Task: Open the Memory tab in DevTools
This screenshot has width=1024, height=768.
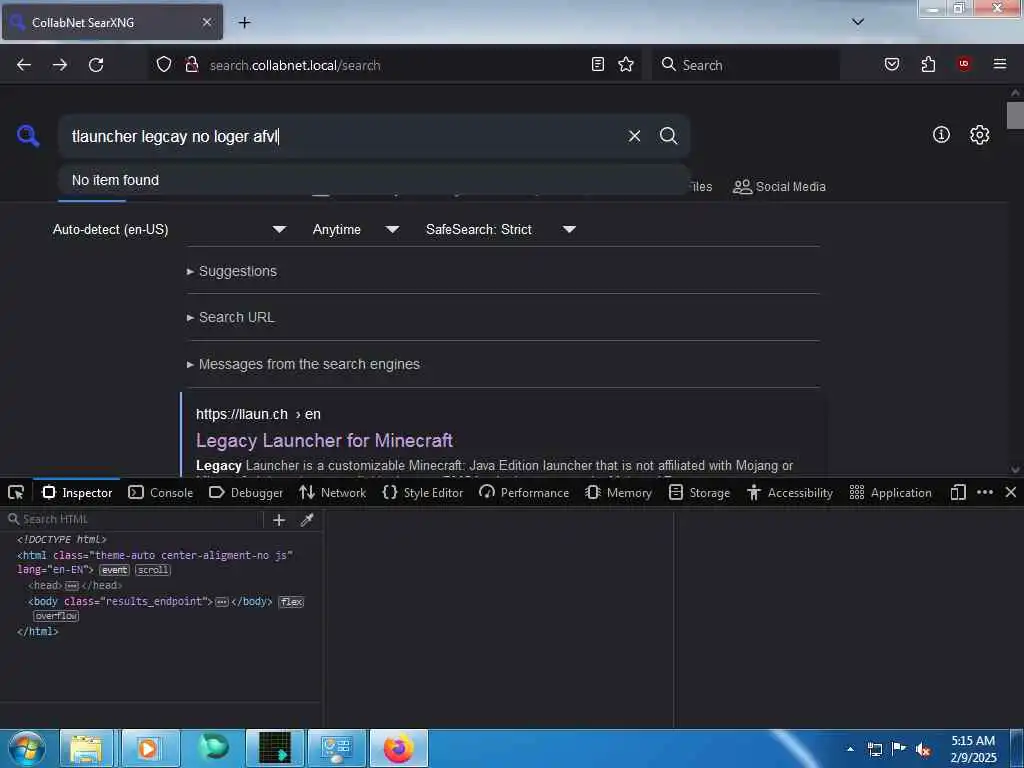Action: pyautogui.click(x=618, y=492)
